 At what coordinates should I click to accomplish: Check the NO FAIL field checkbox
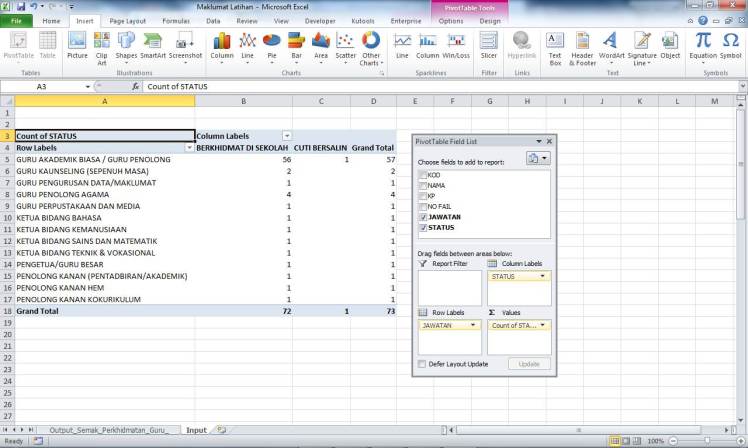(x=422, y=207)
